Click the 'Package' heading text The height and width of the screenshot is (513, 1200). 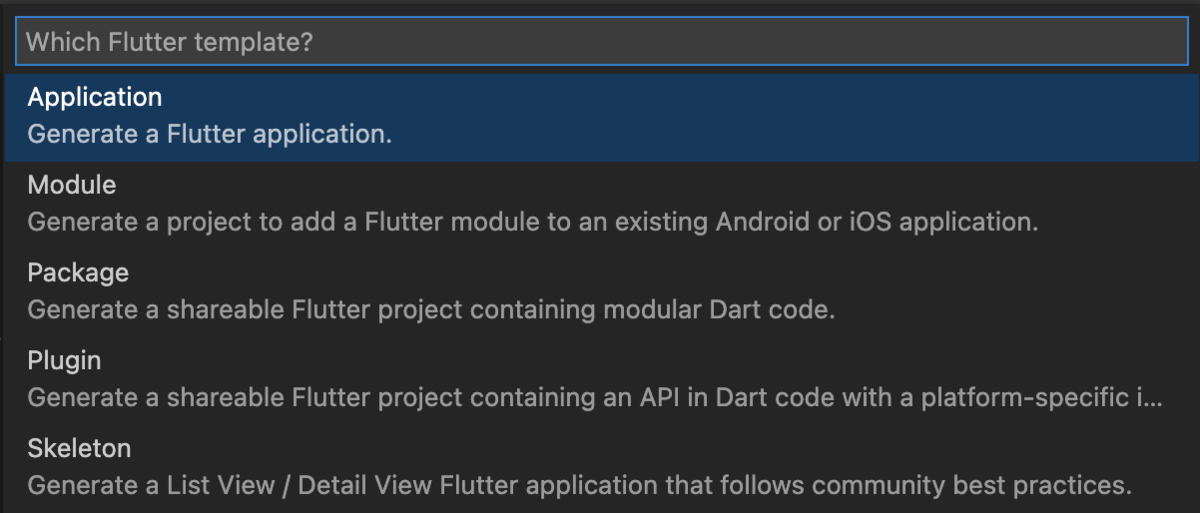coord(78,273)
